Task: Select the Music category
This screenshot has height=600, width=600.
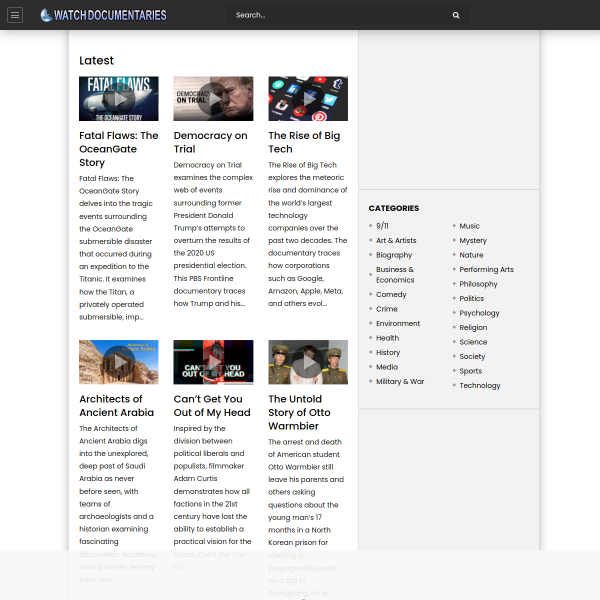Action: [470, 226]
